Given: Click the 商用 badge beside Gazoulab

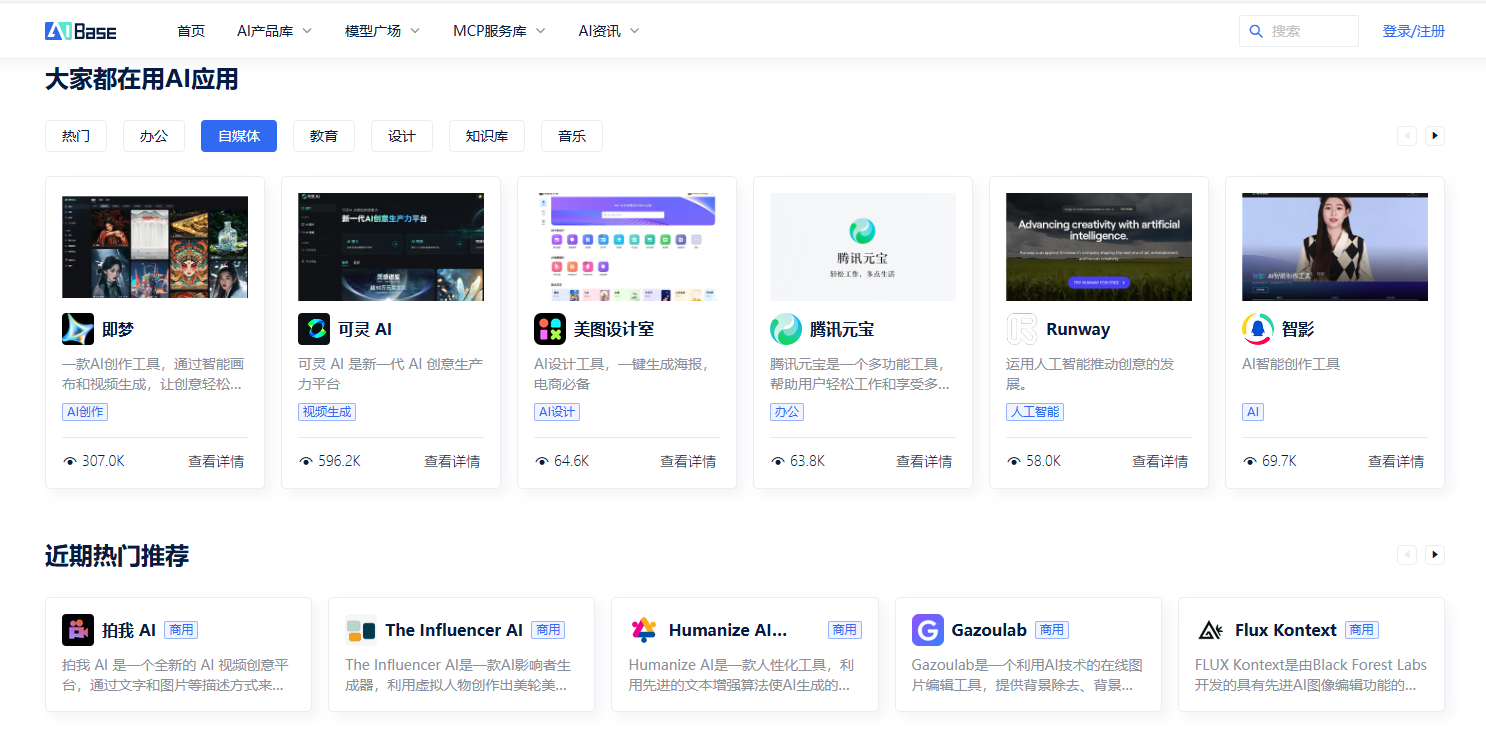Looking at the screenshot, I should 1052,630.
